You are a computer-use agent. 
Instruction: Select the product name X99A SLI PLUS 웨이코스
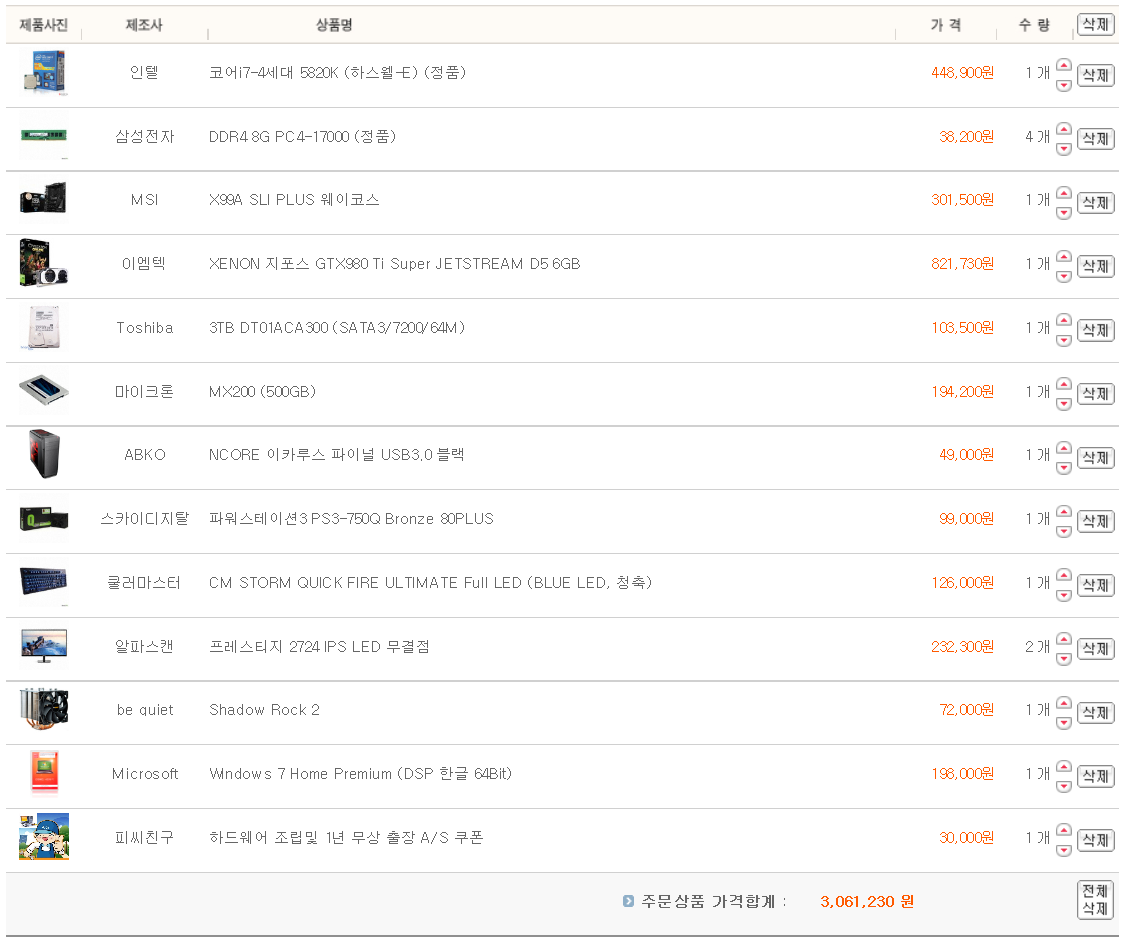coord(294,199)
